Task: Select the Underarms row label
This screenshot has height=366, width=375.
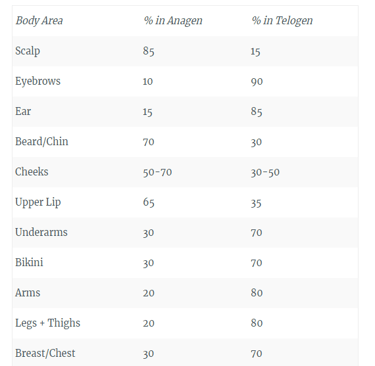Action: (x=41, y=232)
